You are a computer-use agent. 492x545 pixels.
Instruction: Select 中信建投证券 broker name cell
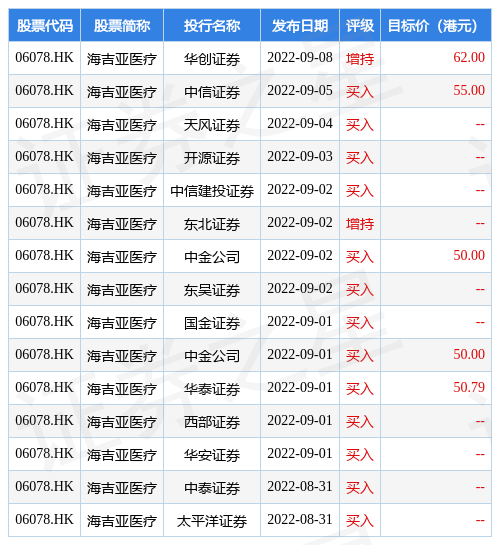point(212,191)
